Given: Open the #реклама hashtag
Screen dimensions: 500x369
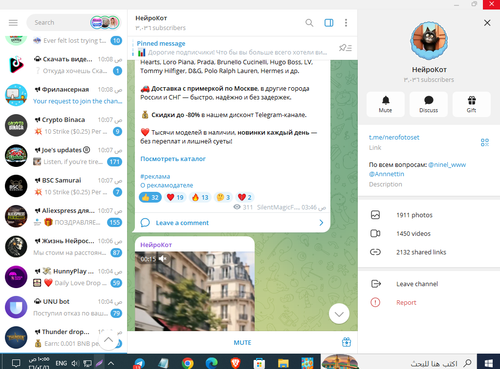Looking at the screenshot, I should pos(155,176).
